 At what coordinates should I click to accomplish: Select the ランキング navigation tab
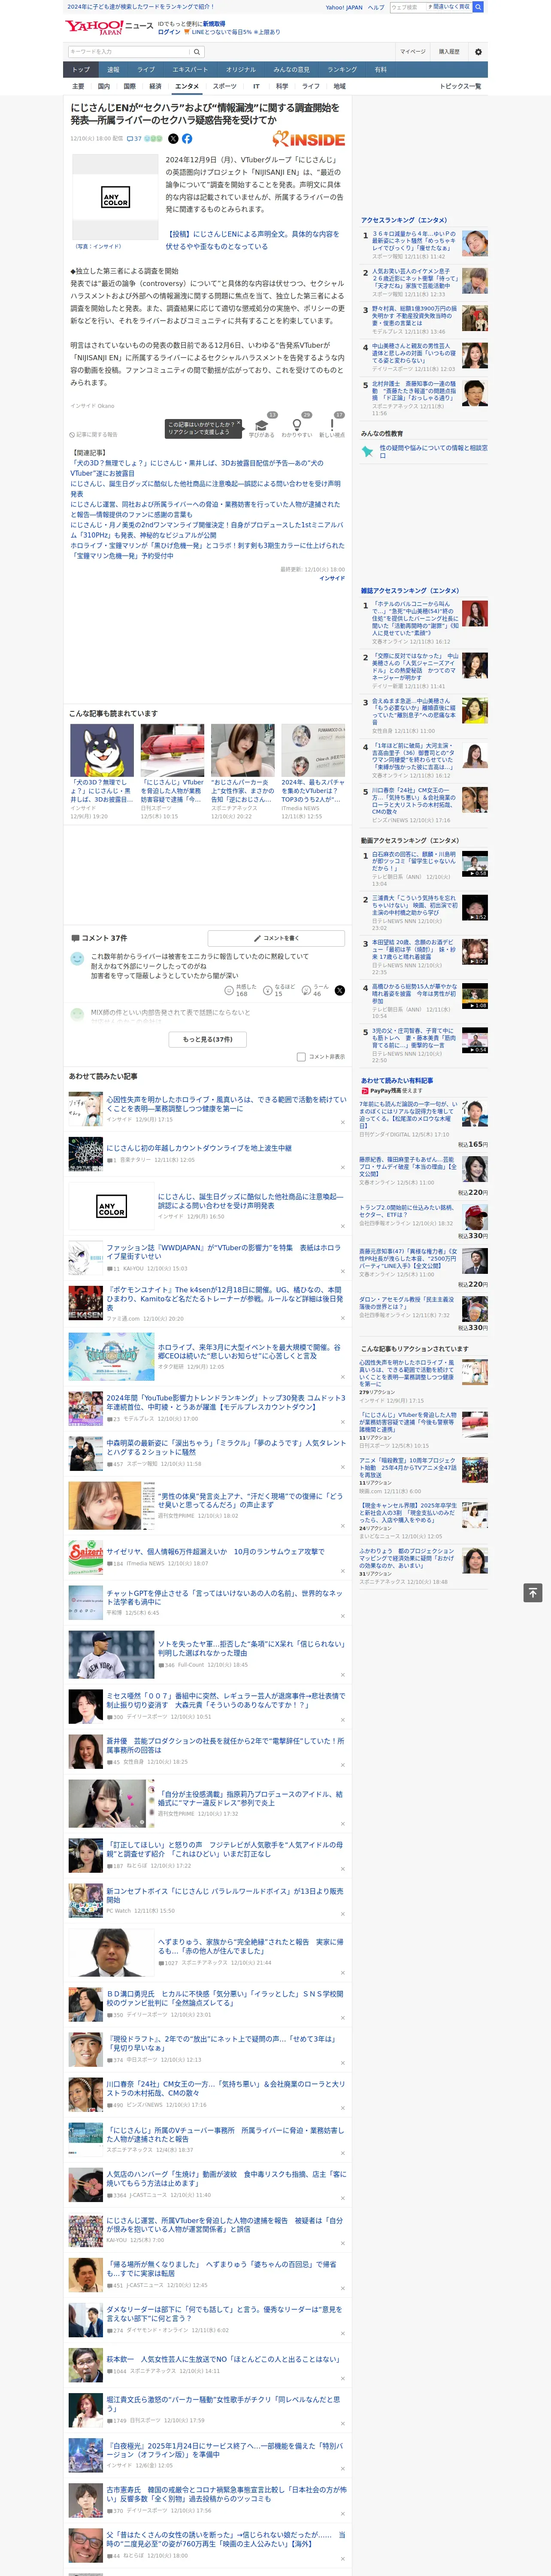pyautogui.click(x=342, y=70)
